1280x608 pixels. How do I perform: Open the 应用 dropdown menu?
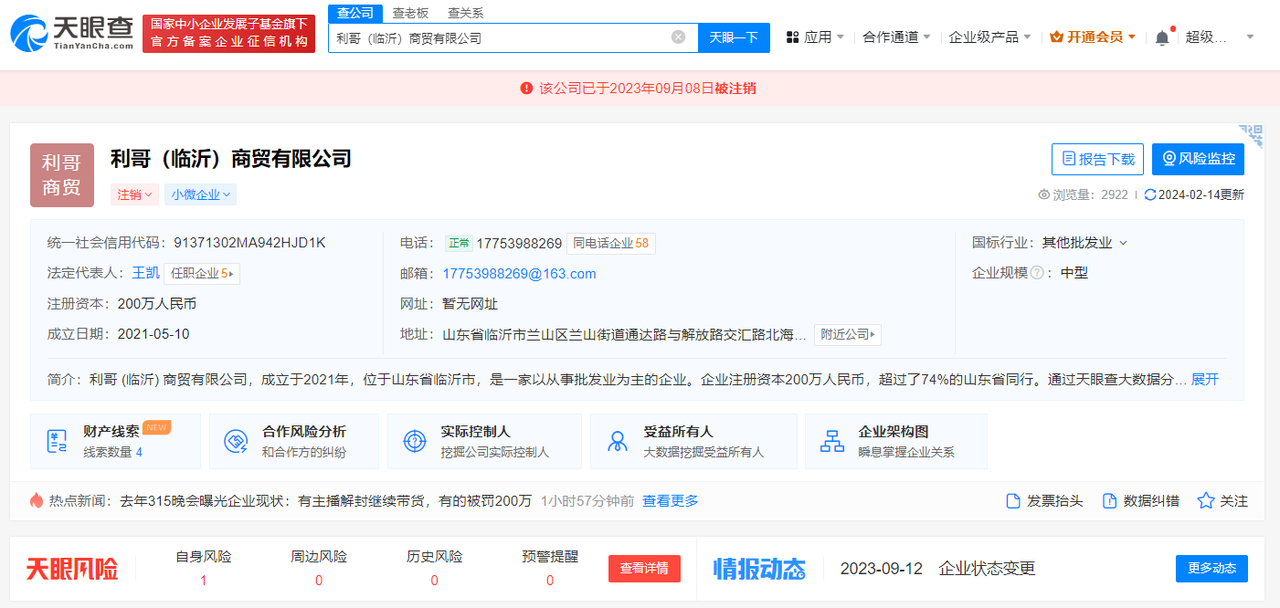coord(815,37)
